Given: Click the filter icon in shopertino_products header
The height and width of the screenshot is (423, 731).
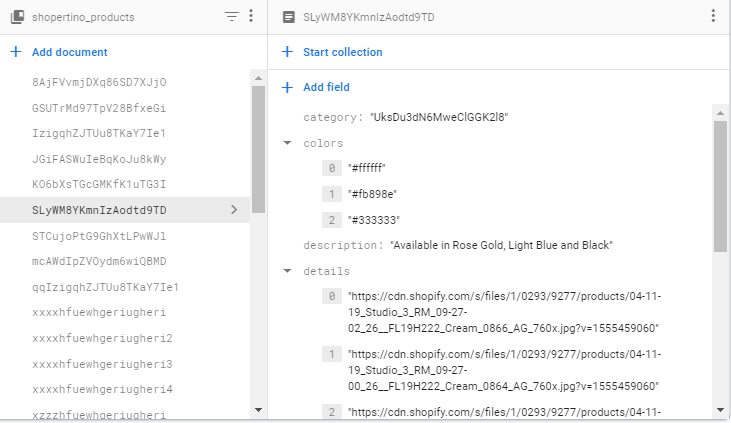Looking at the screenshot, I should [x=231, y=17].
